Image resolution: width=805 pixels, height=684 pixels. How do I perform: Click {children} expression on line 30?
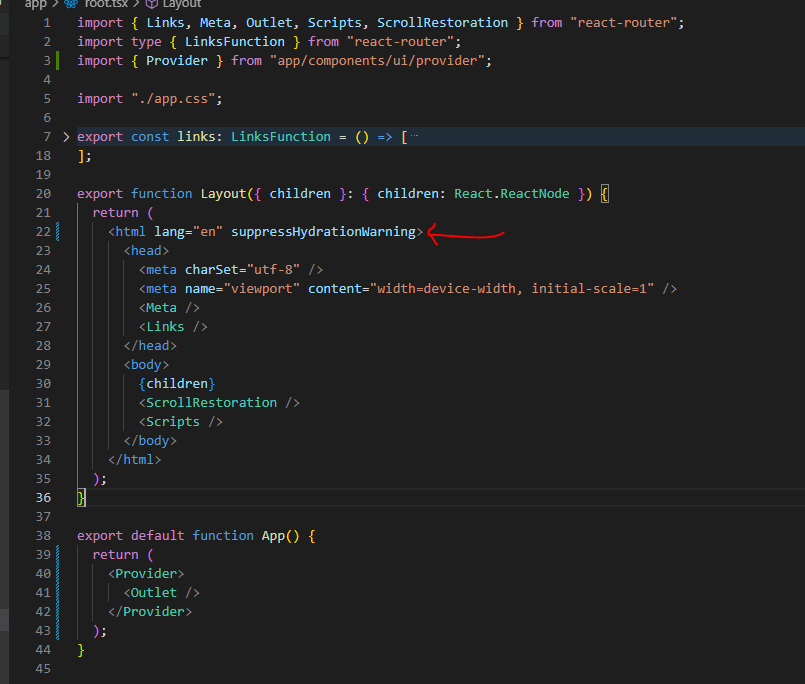point(177,384)
